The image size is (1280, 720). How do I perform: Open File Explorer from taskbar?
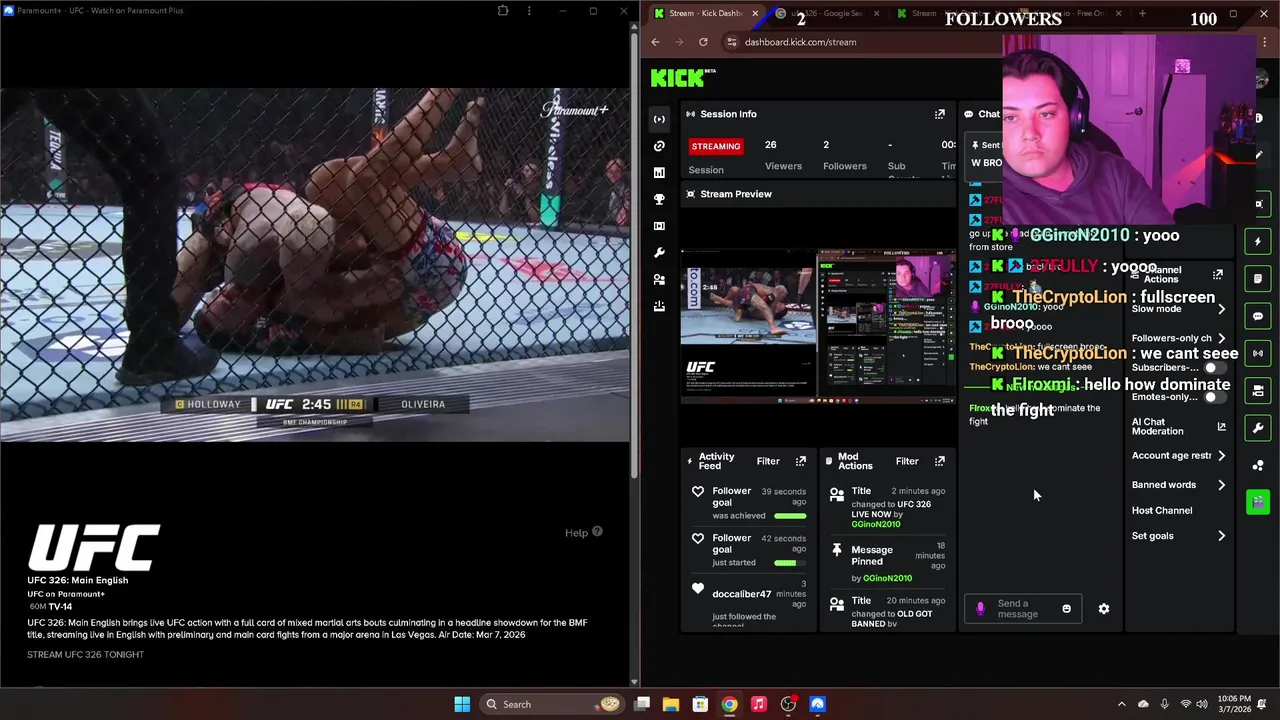pos(671,704)
